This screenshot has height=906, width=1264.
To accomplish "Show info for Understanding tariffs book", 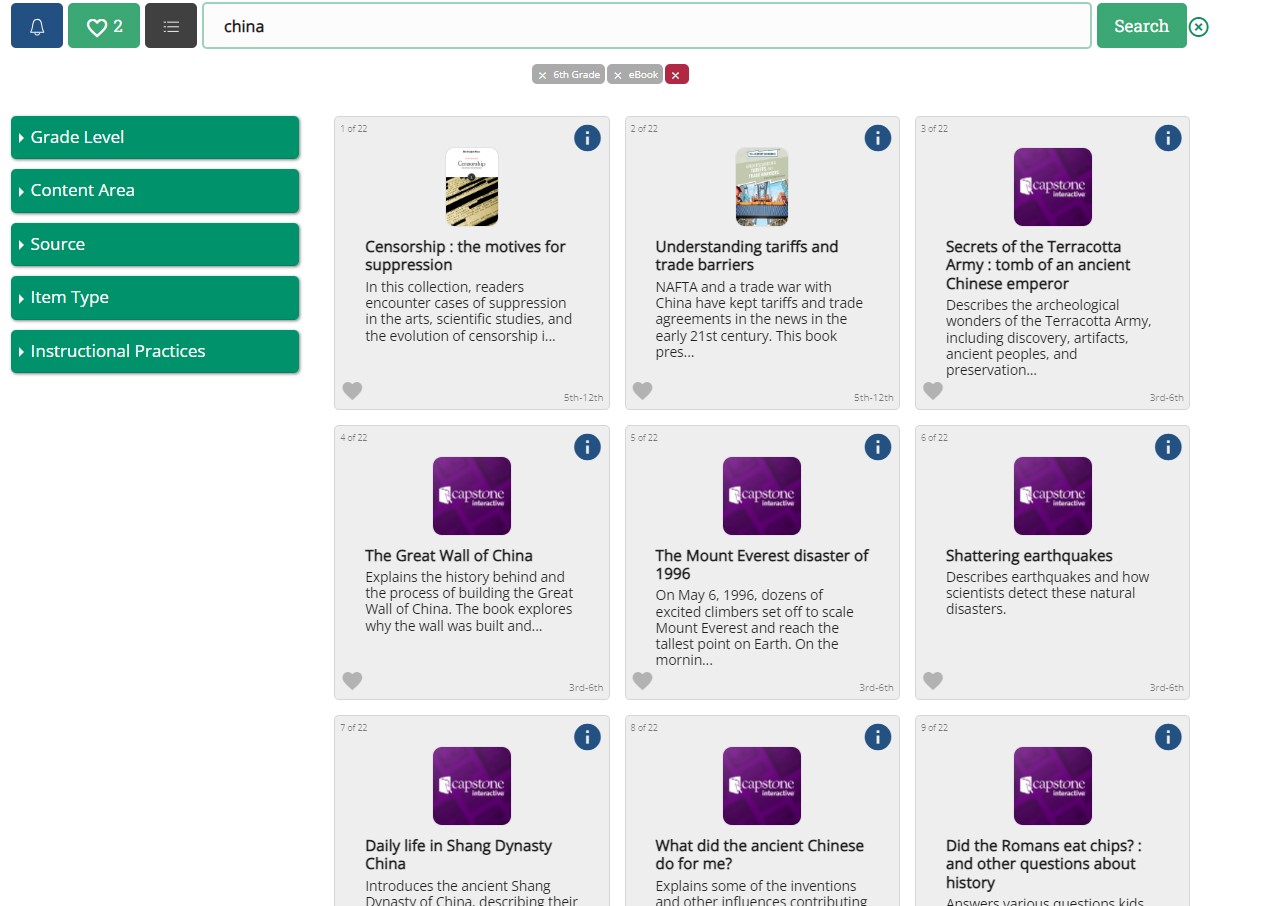I will click(877, 138).
